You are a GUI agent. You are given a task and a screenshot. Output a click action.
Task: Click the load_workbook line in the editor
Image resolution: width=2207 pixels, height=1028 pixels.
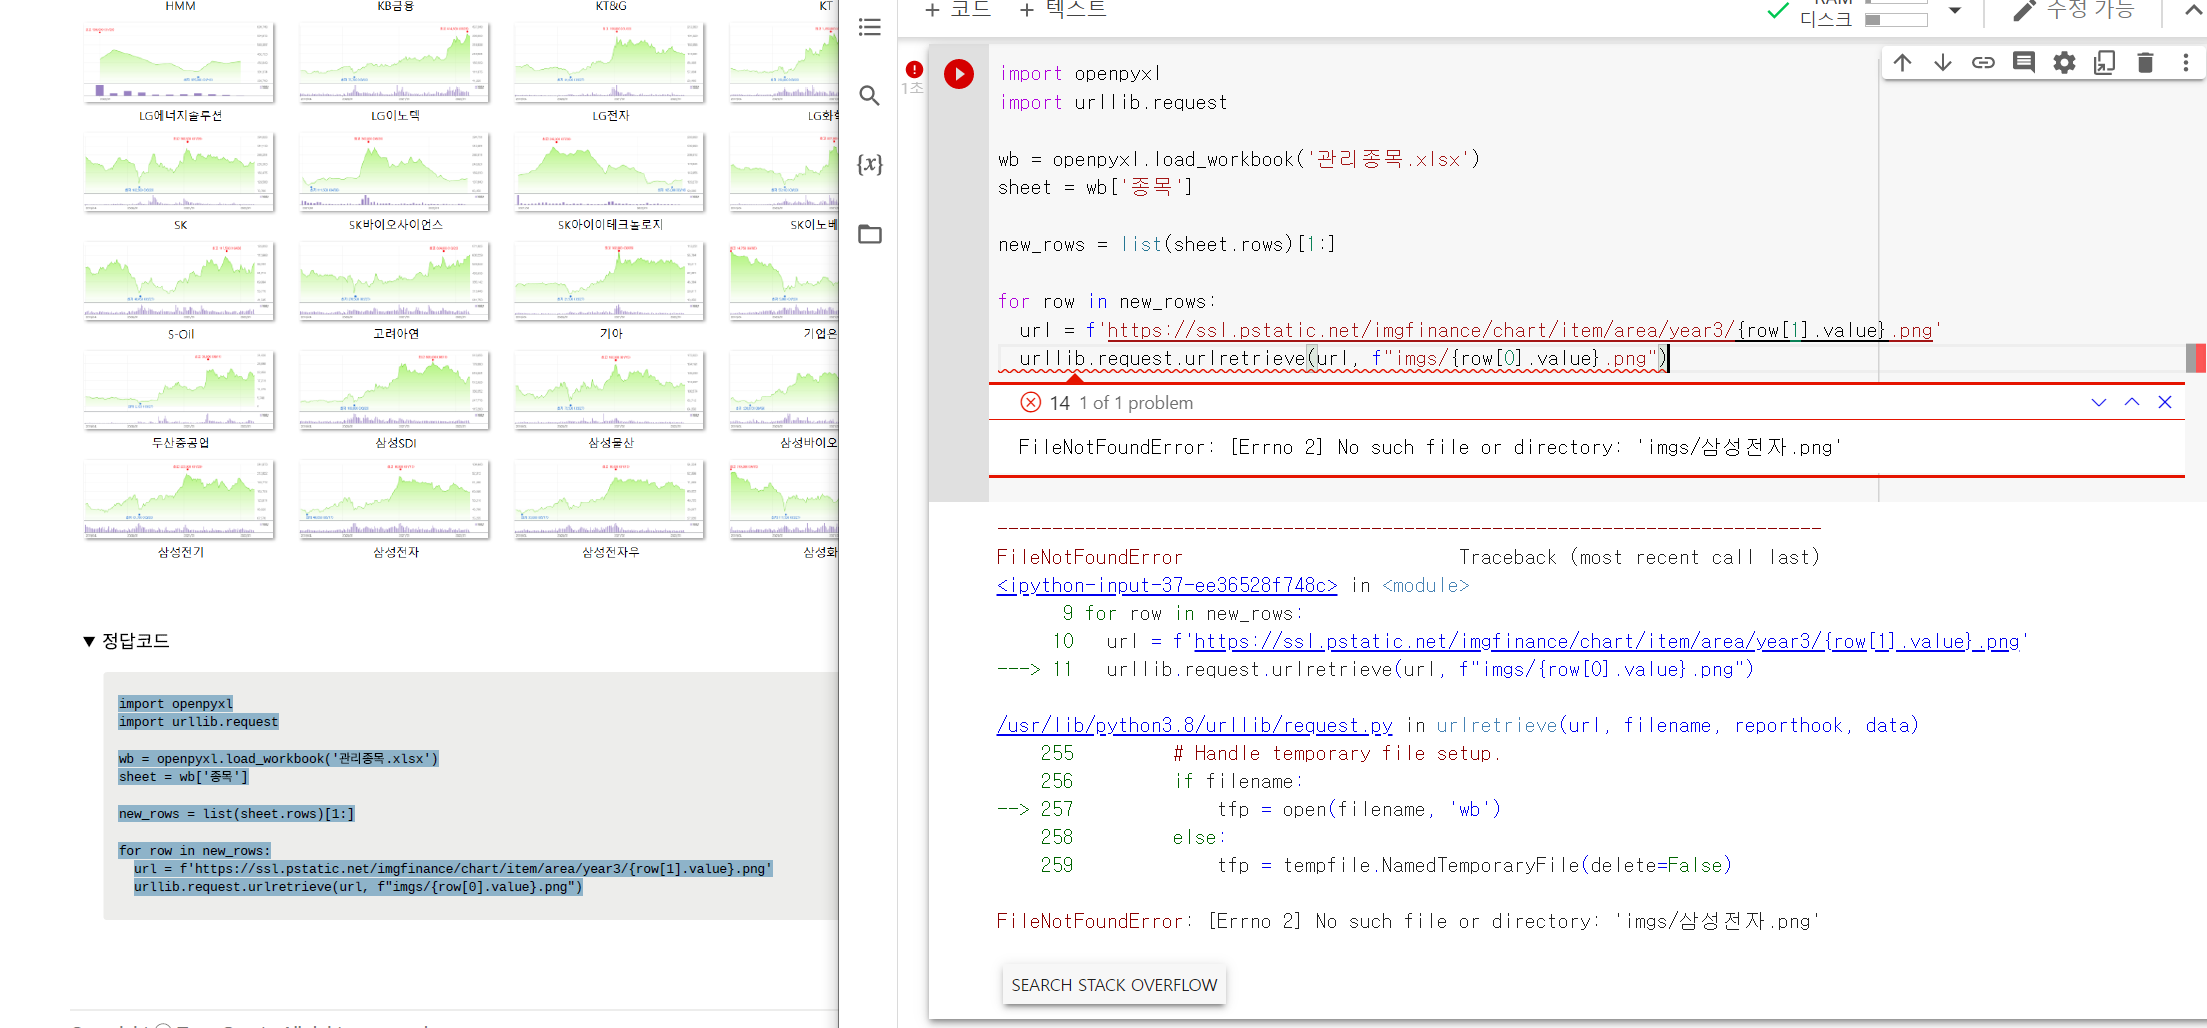pyautogui.click(x=1239, y=160)
